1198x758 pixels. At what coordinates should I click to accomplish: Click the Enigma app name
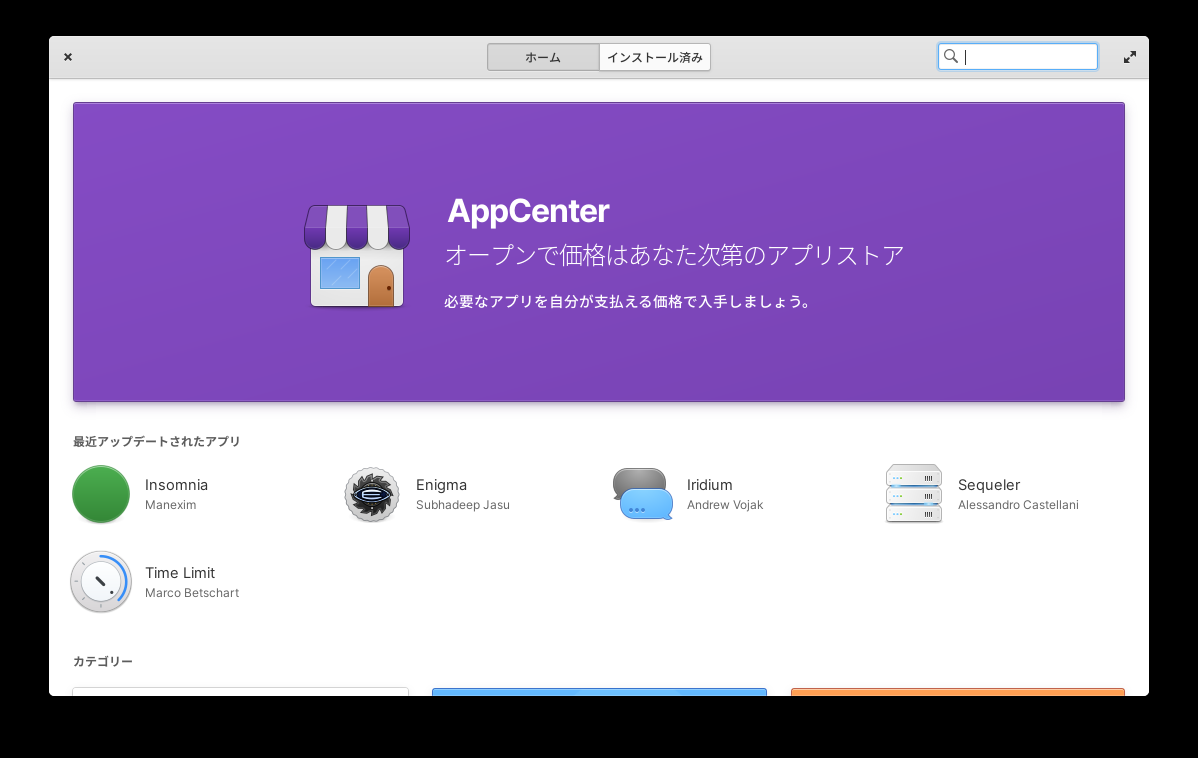(x=441, y=485)
